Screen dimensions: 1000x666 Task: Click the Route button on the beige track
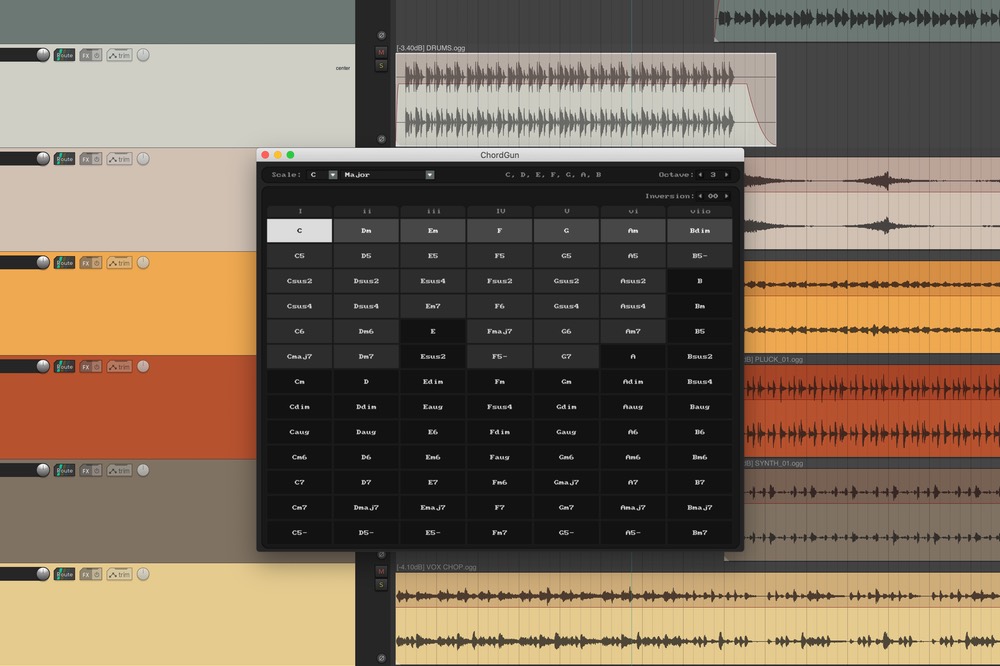pos(64,159)
